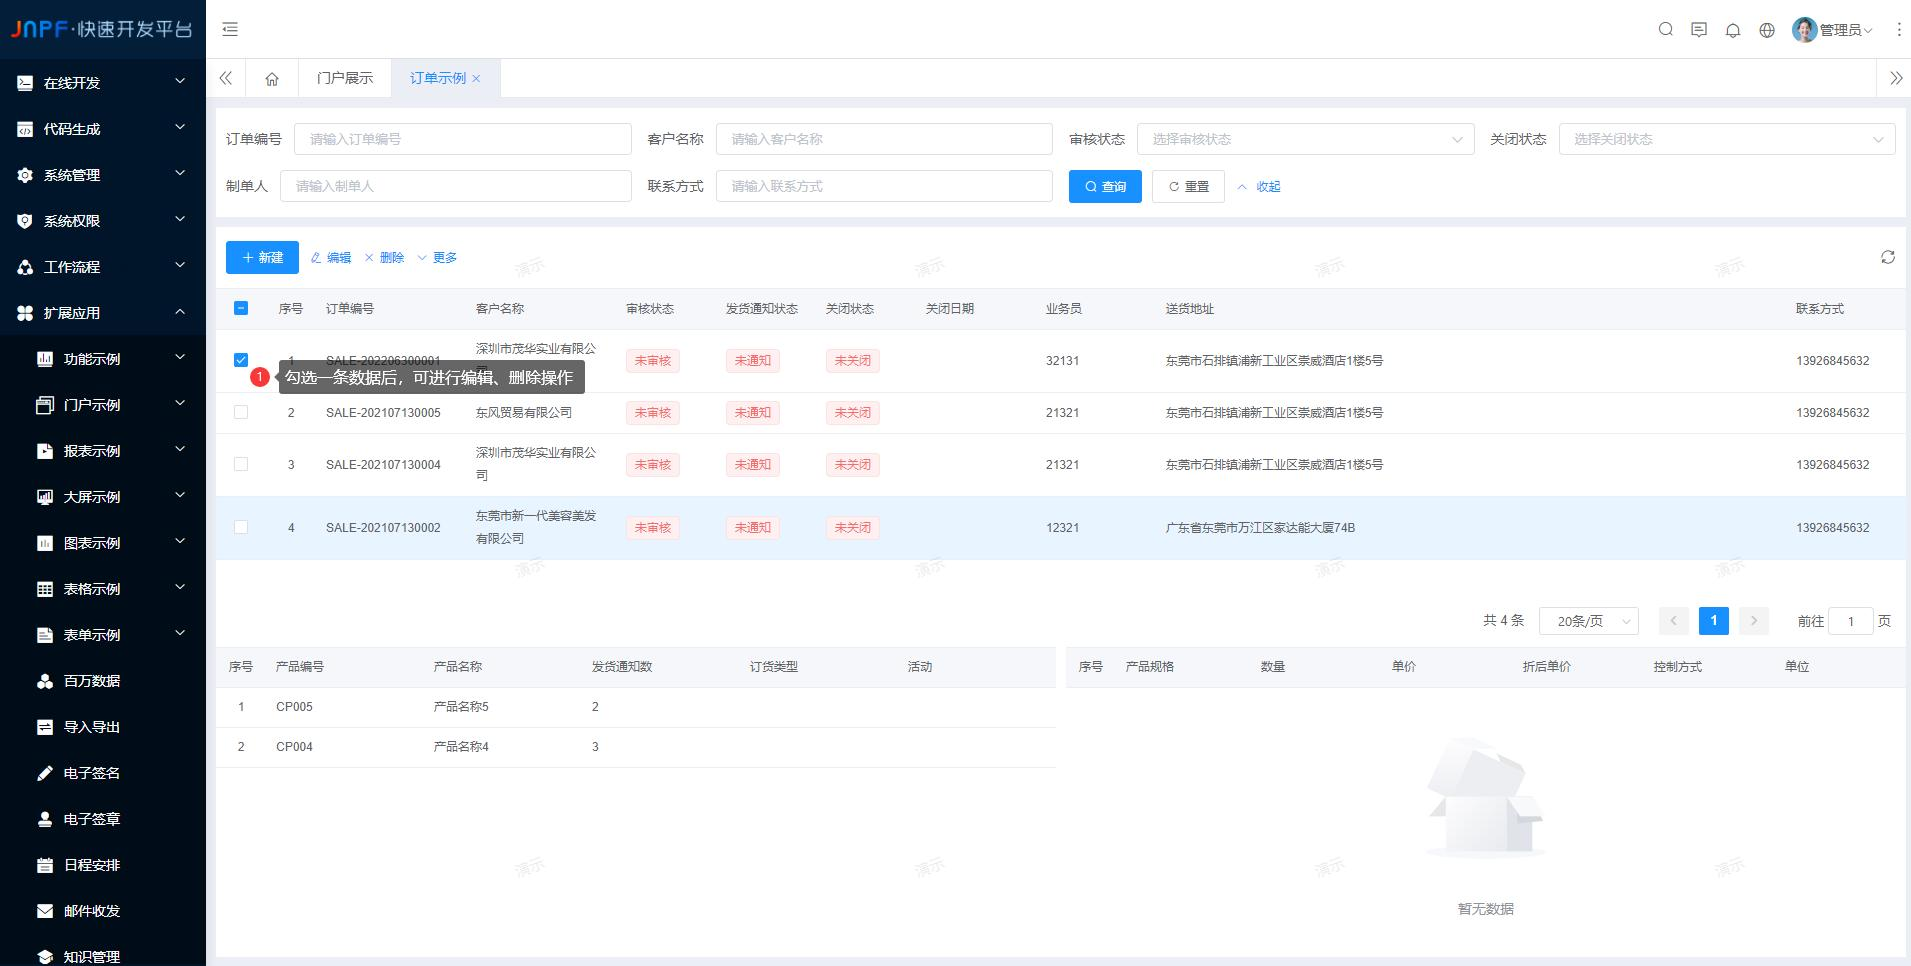This screenshot has width=1911, height=966.
Task: Uncheck the checkbox for order row 1
Action: [x=241, y=360]
